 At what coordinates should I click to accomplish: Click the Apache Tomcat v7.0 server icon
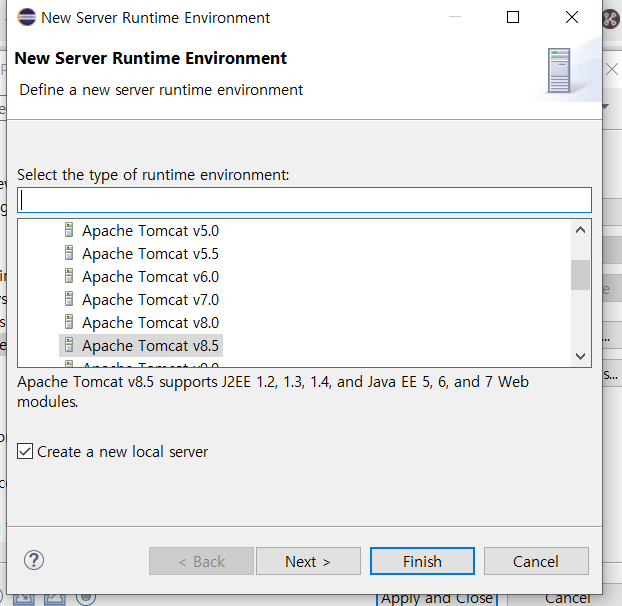tap(69, 299)
